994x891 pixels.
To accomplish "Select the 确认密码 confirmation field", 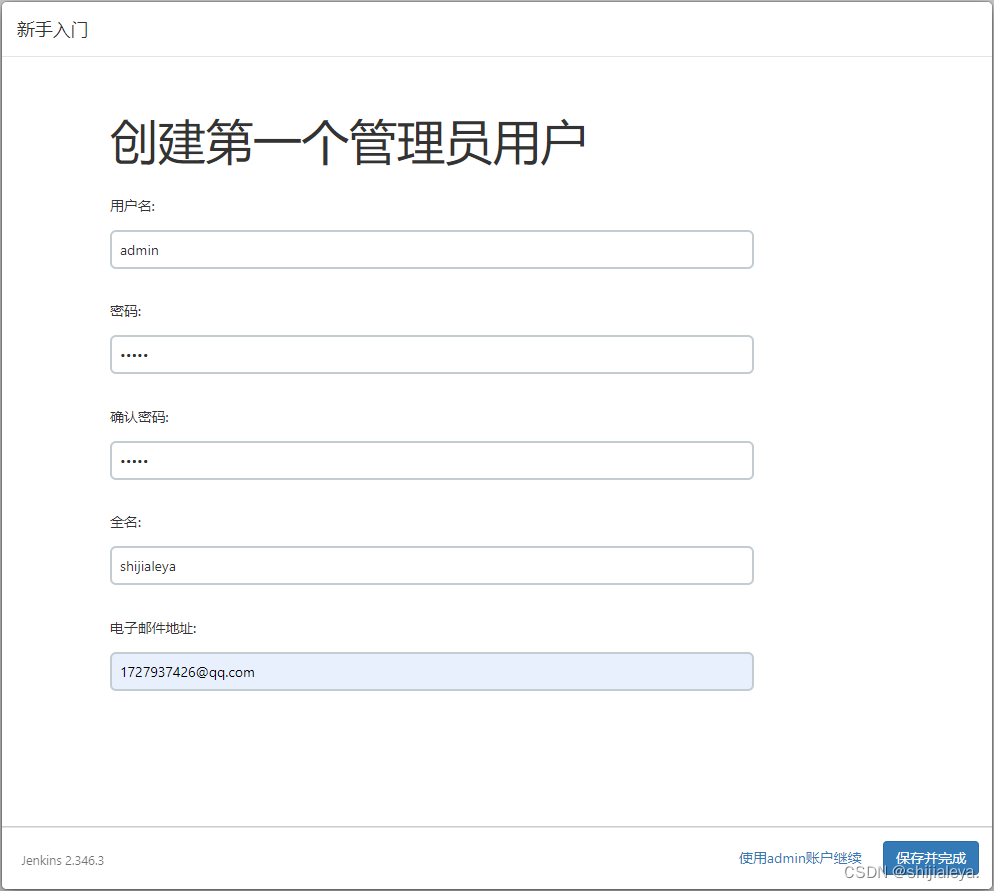I will tap(430, 460).
